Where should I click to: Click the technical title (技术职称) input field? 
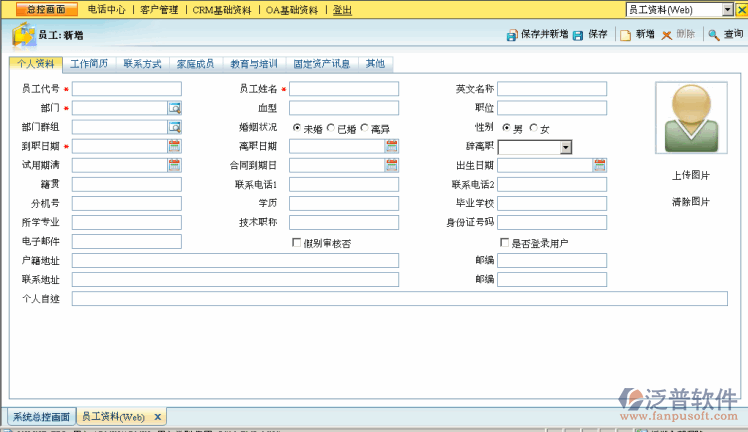(x=344, y=222)
